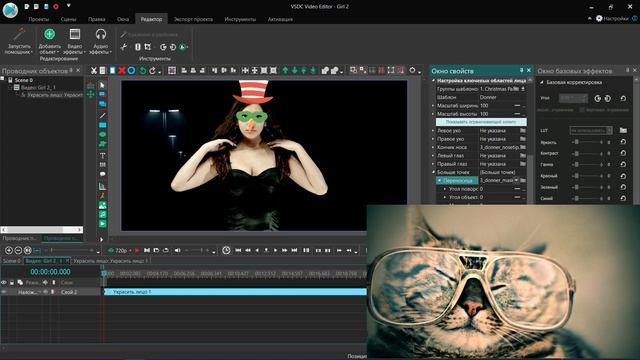Pin the Properties window
The height and width of the screenshot is (360, 640).
click(x=521, y=70)
